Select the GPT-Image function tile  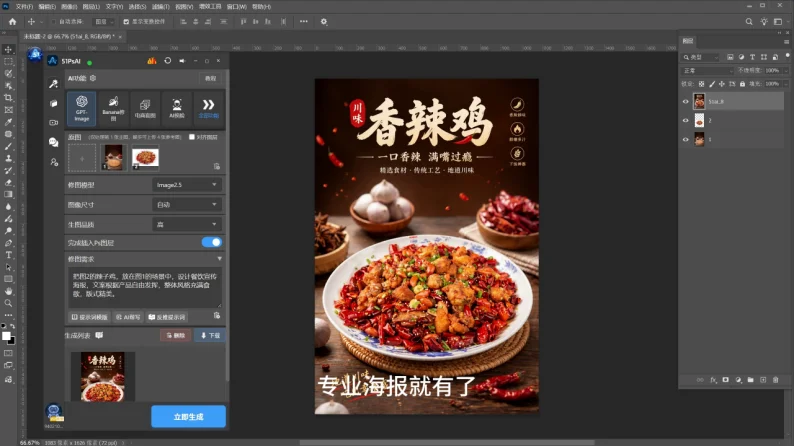82,108
